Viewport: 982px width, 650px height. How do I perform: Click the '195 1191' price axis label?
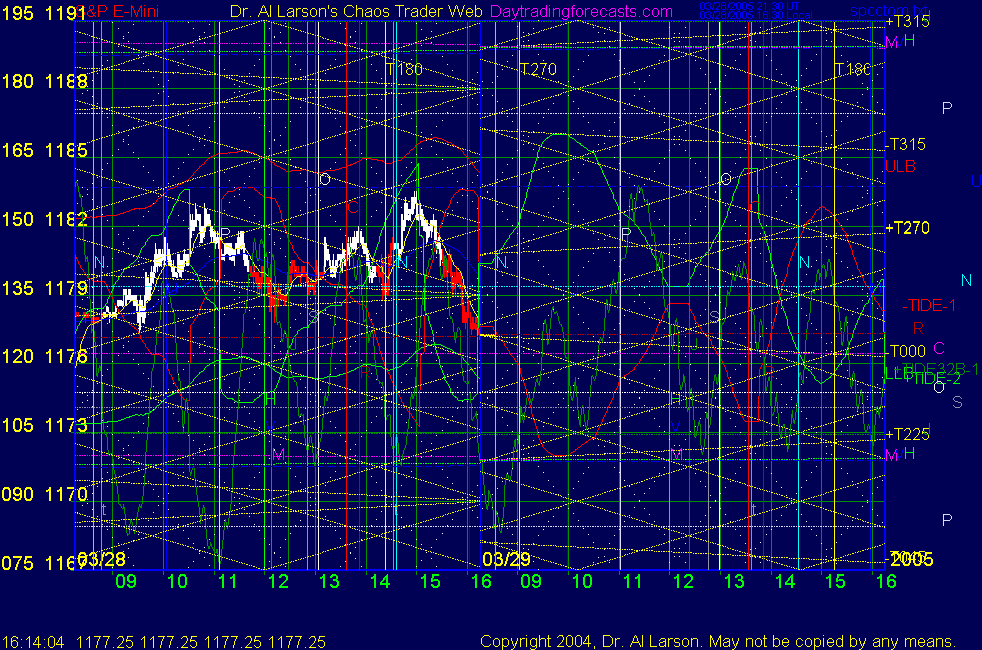point(43,13)
